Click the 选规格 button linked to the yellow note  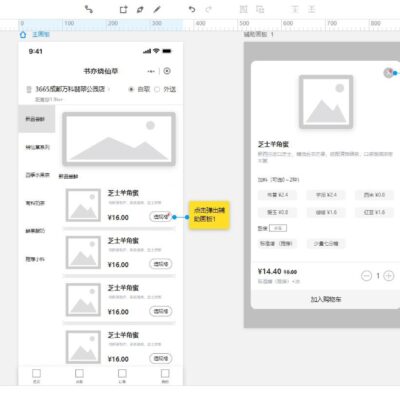click(160, 217)
